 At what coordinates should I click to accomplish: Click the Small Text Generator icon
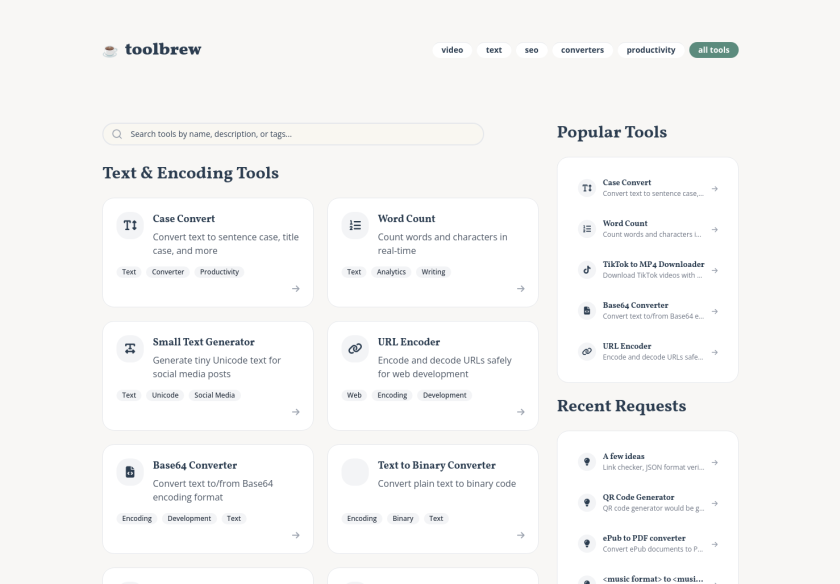(130, 349)
